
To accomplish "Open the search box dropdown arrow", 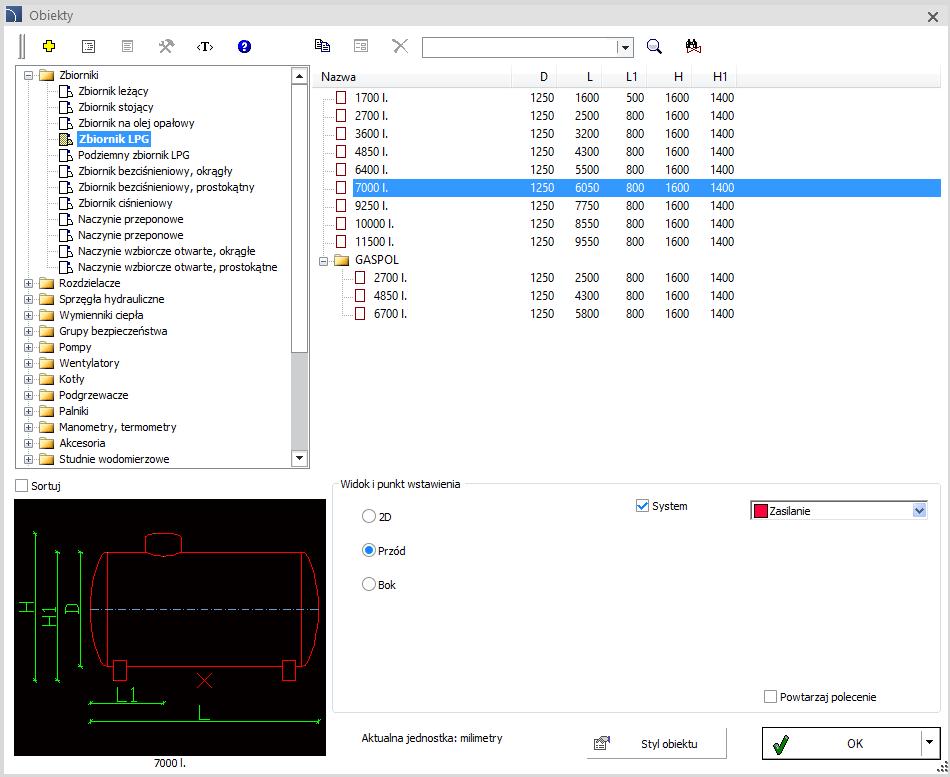I will tap(625, 47).
